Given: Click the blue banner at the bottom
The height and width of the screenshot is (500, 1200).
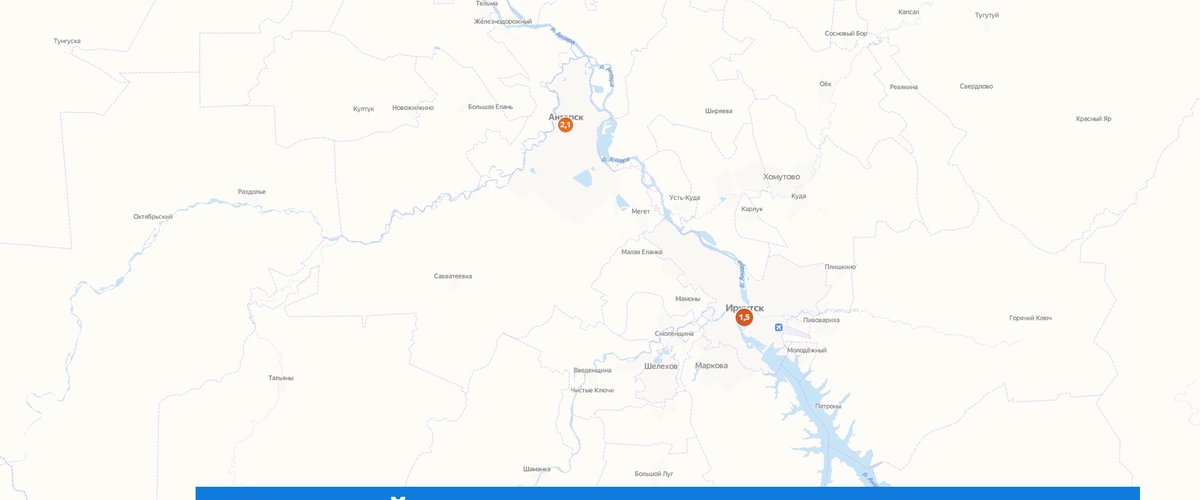Looking at the screenshot, I should coord(667,493).
